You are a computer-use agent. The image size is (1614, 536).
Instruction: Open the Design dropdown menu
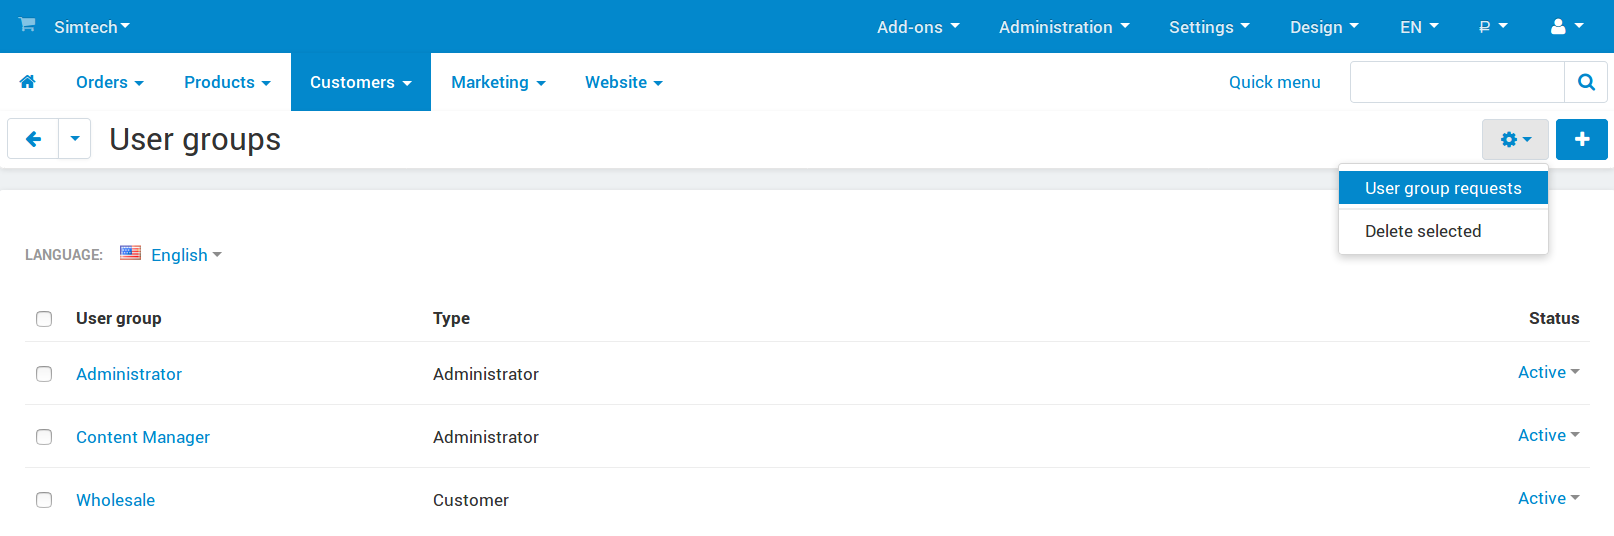1324,27
